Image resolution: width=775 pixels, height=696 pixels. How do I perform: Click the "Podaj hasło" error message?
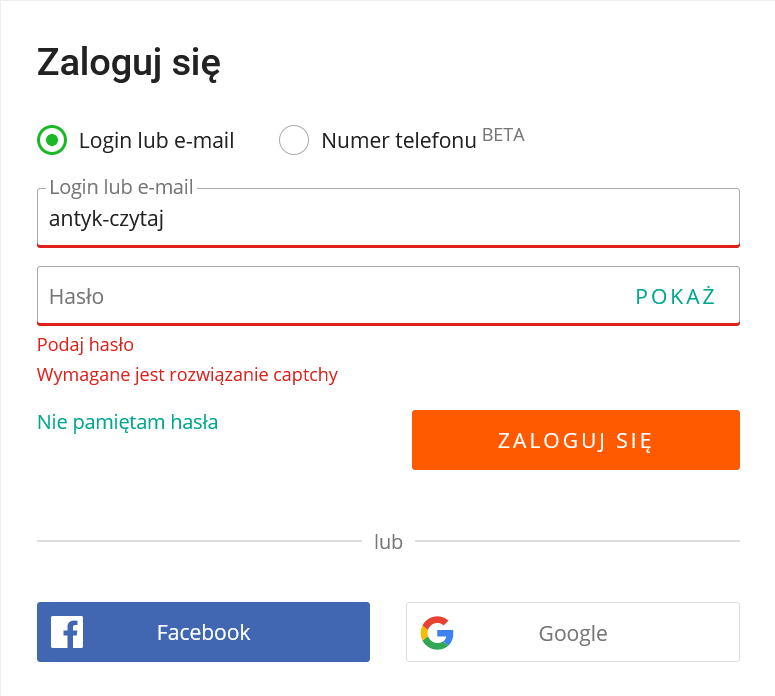(x=85, y=345)
